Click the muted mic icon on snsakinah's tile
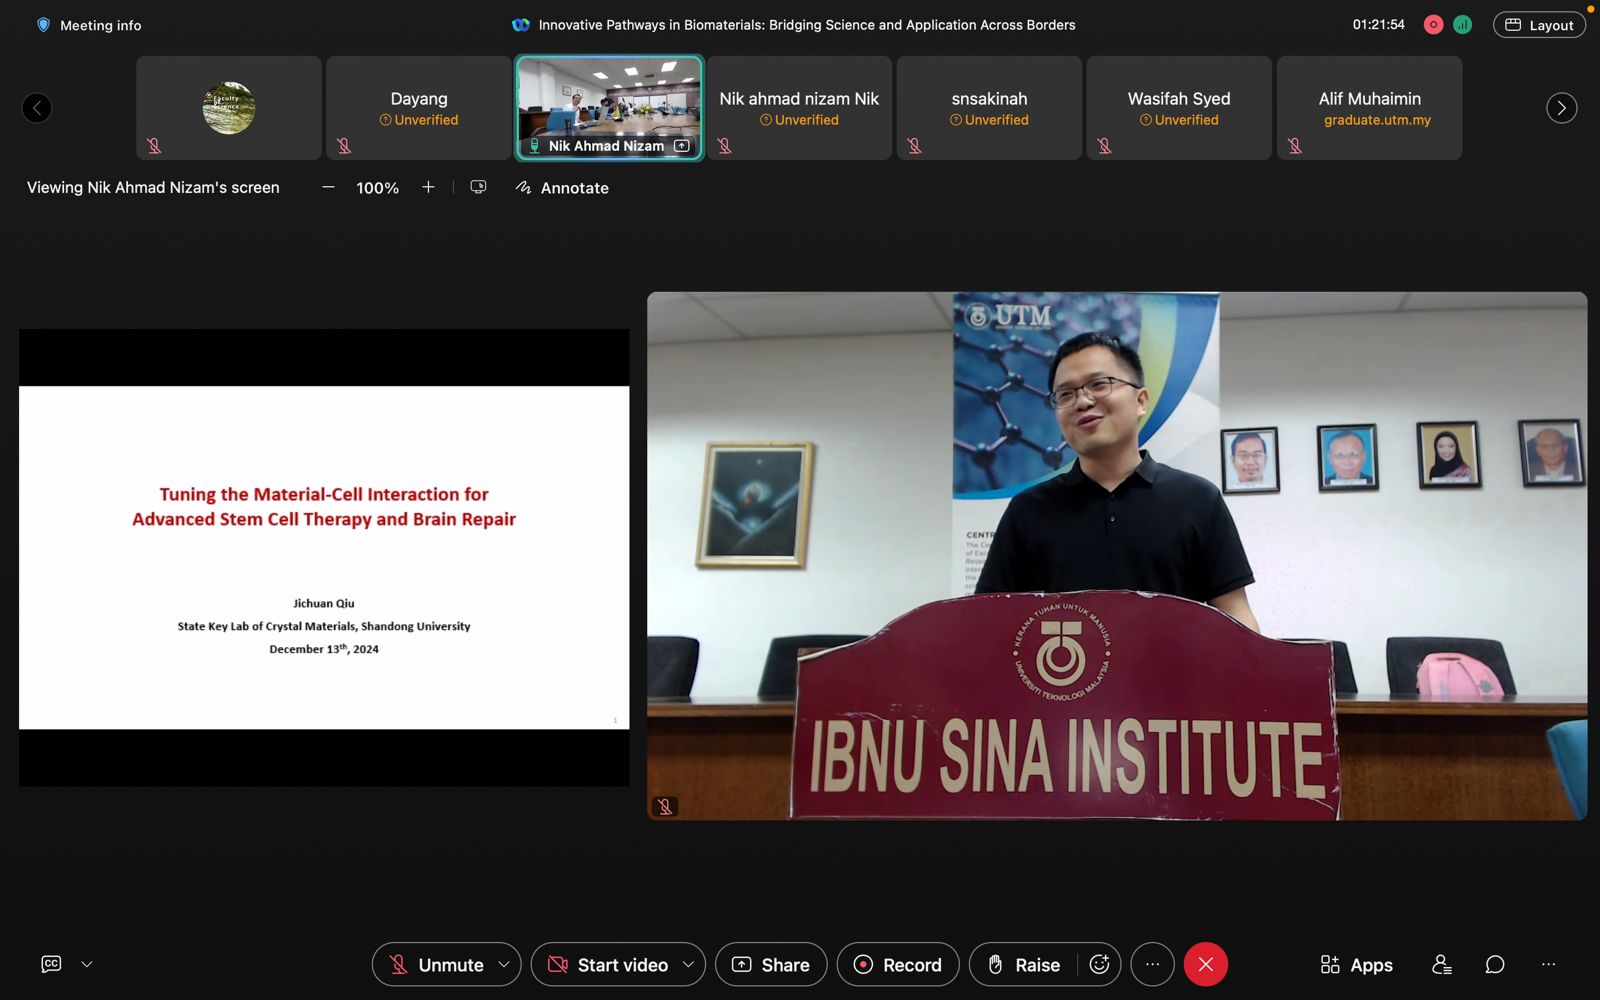The width and height of the screenshot is (1600, 1000). [914, 146]
